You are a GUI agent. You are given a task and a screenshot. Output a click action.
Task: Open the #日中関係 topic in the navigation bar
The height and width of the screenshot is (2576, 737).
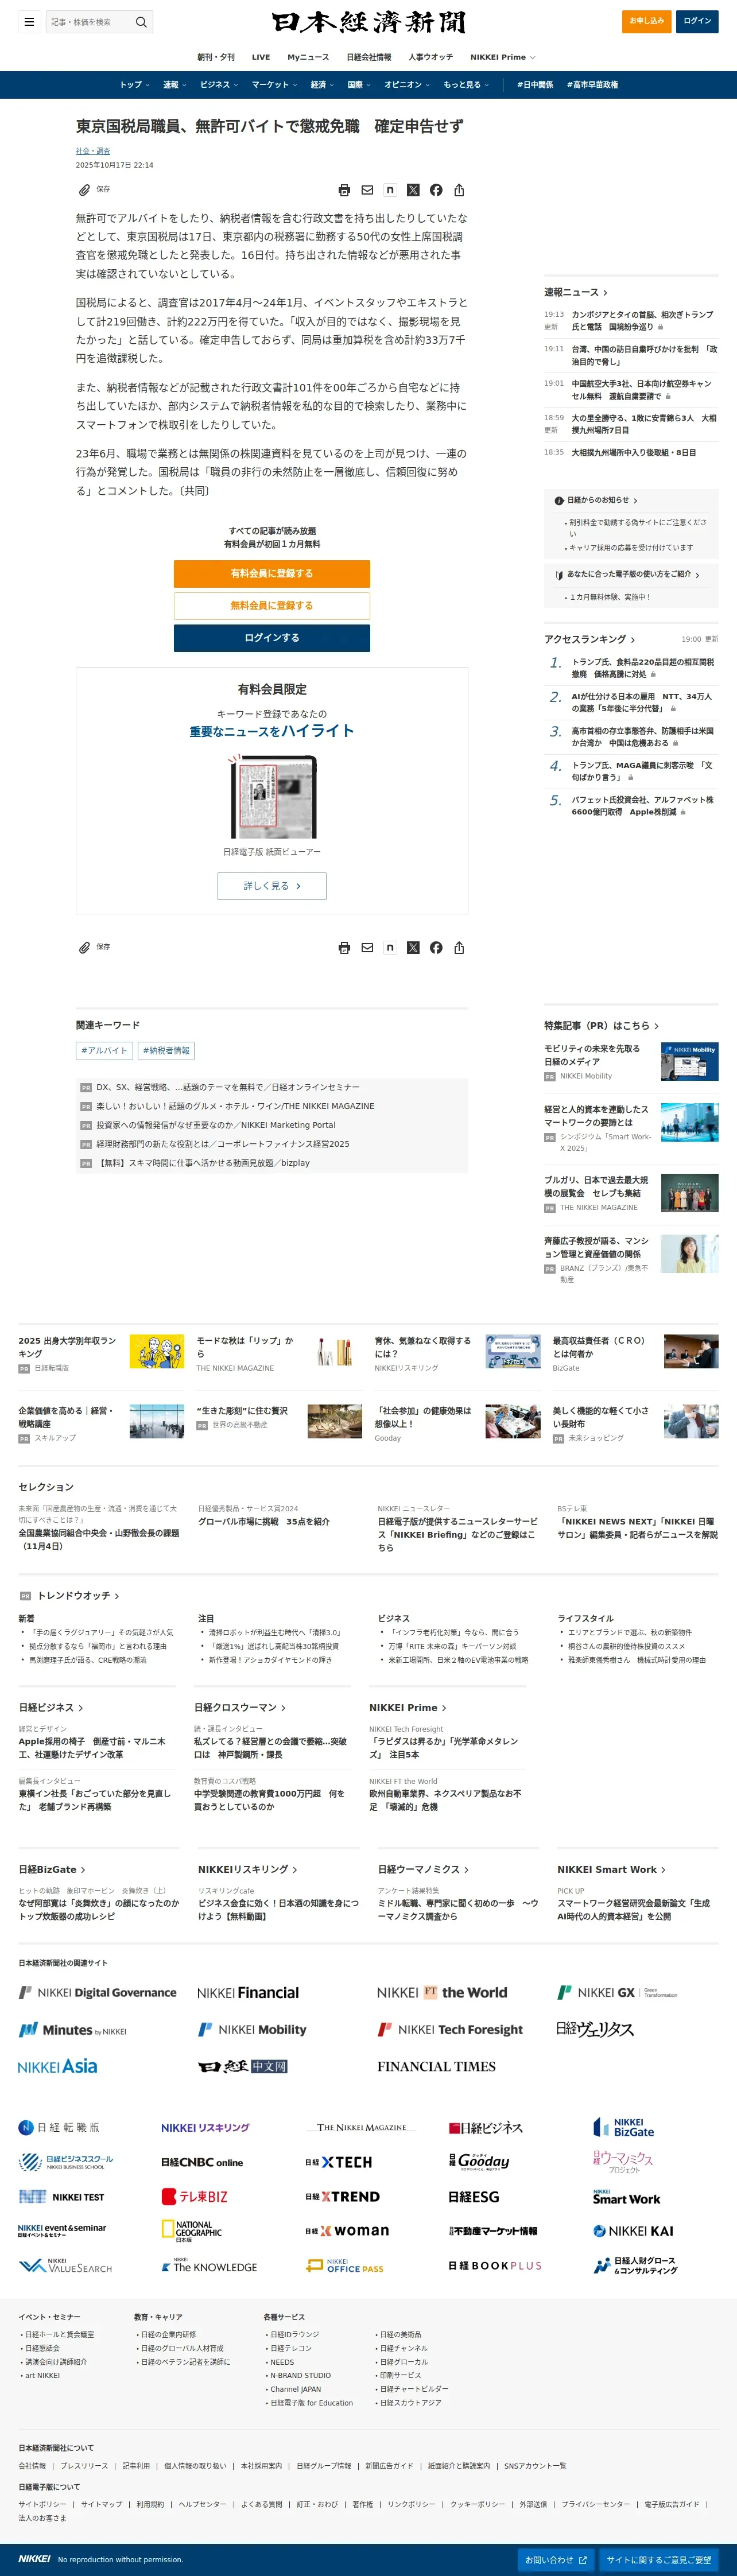click(535, 85)
